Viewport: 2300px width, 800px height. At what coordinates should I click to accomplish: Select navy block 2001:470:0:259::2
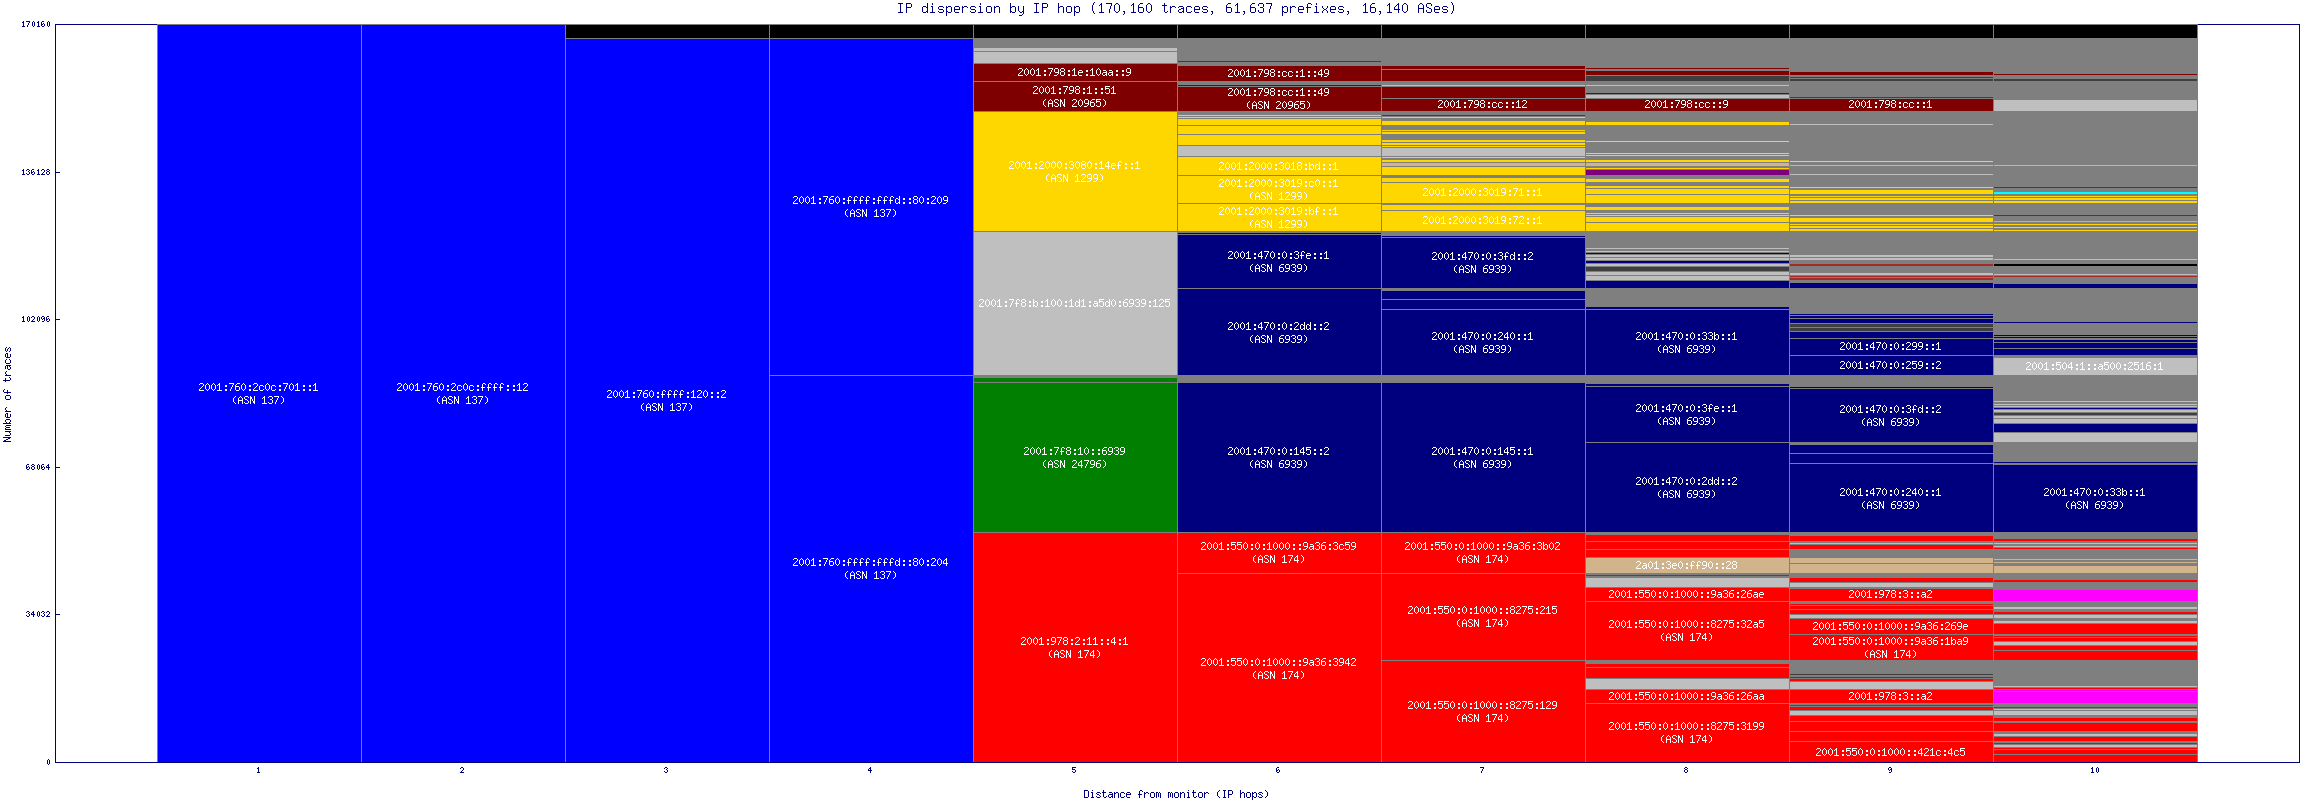click(1891, 365)
